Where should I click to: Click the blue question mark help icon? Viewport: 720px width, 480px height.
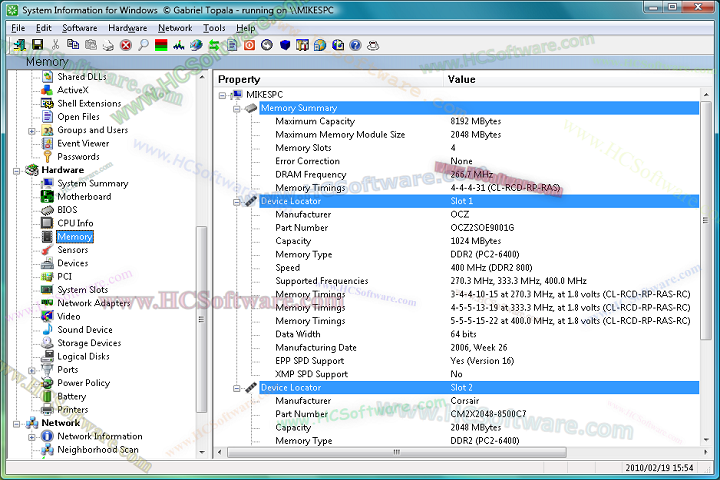(x=355, y=45)
